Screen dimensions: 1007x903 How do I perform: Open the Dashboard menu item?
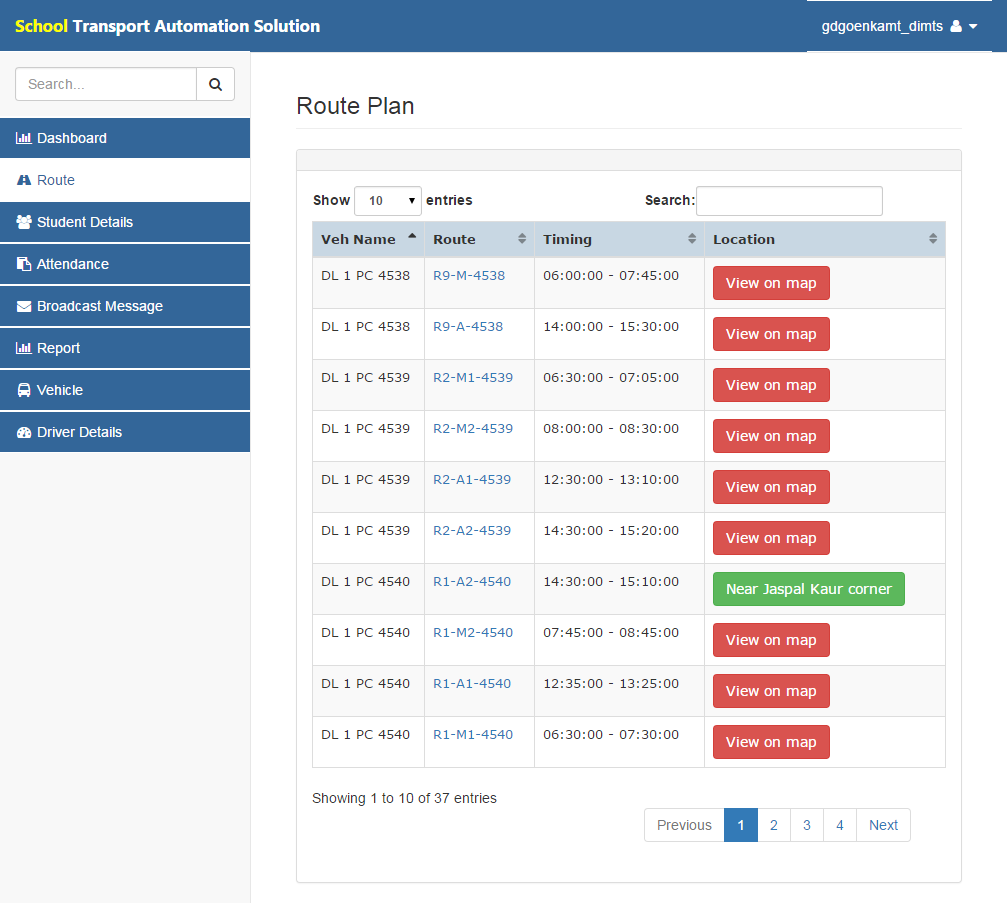pyautogui.click(x=125, y=138)
